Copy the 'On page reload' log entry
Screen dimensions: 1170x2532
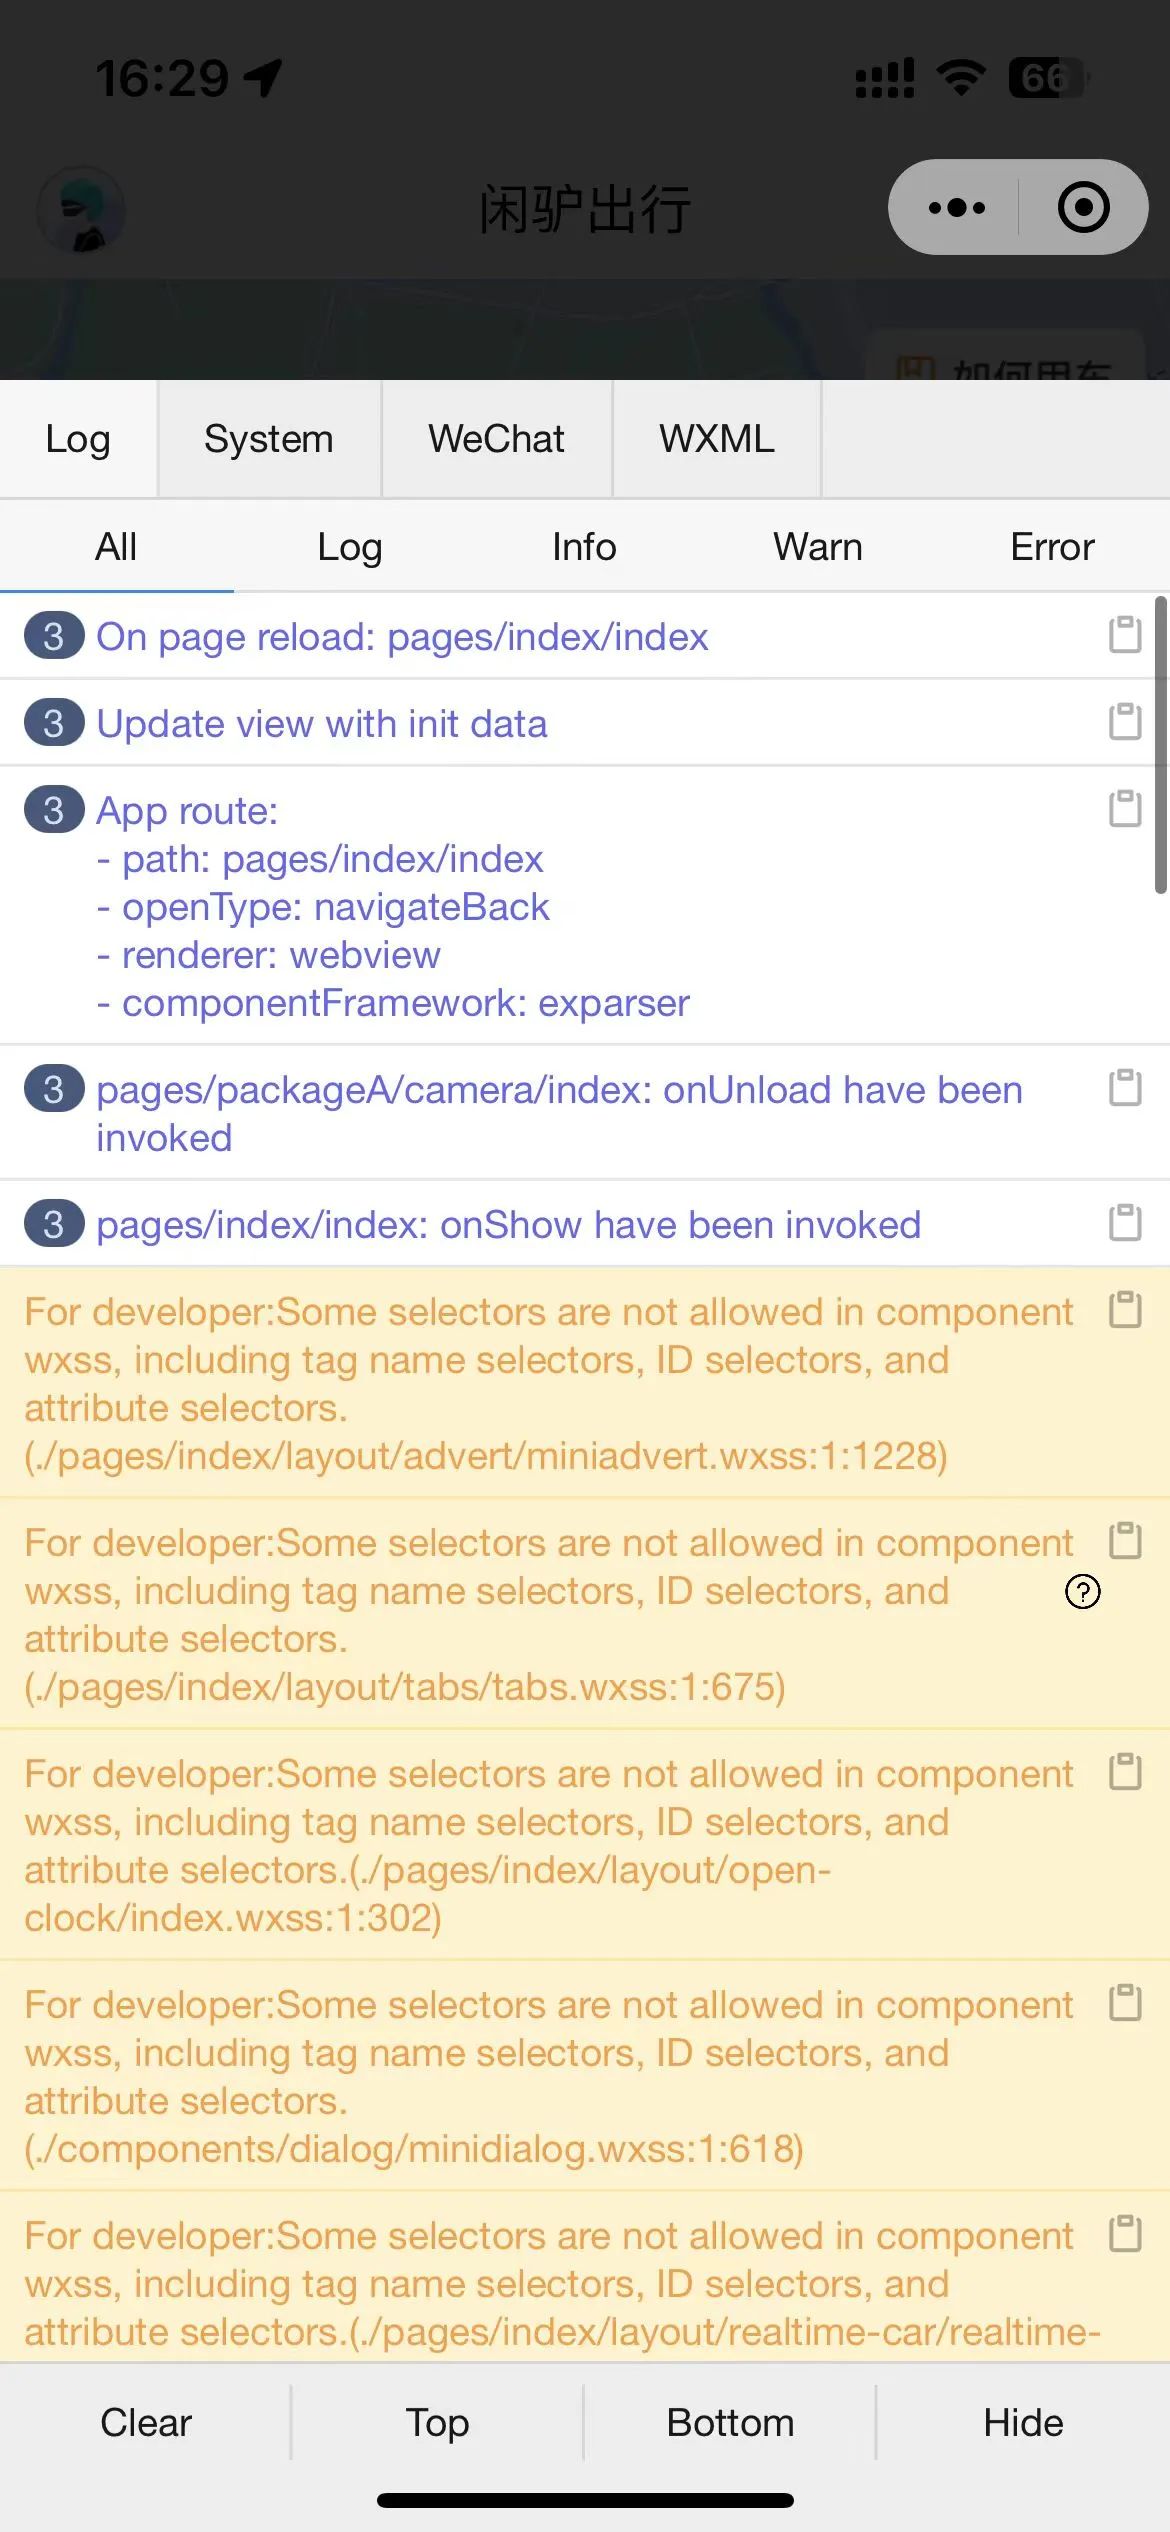[1125, 635]
